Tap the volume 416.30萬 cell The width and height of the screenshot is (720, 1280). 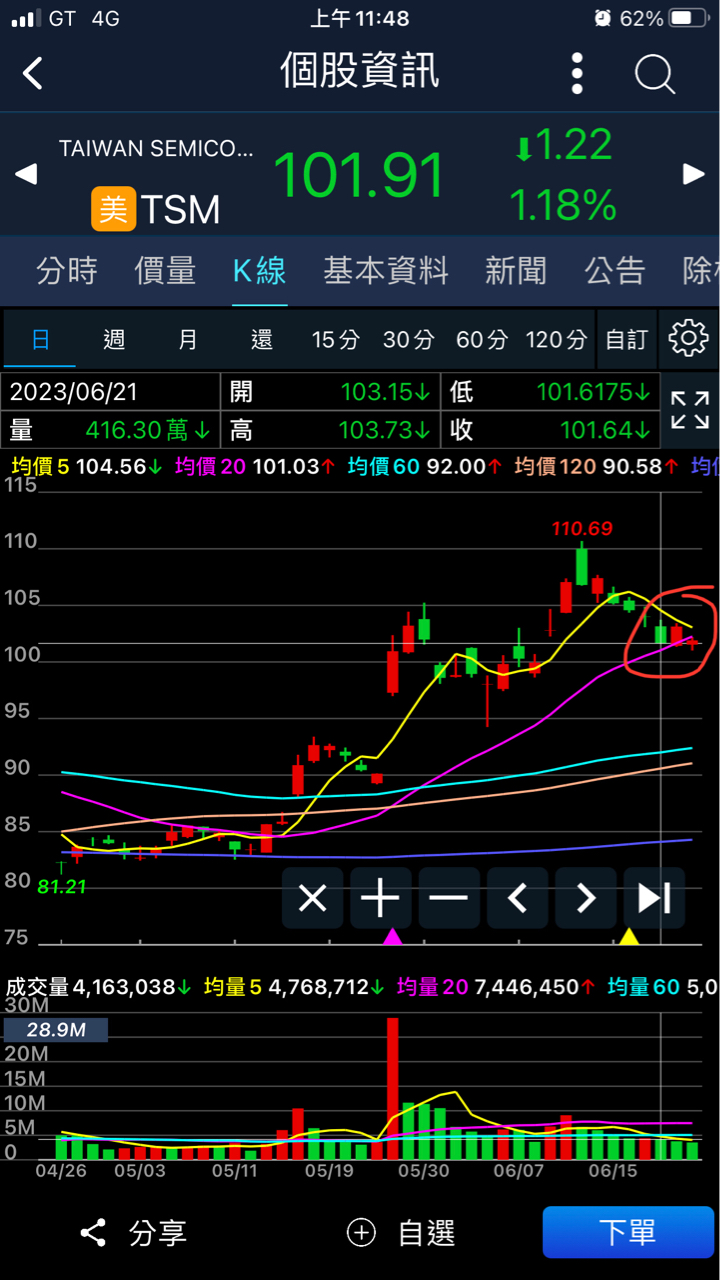coord(112,430)
